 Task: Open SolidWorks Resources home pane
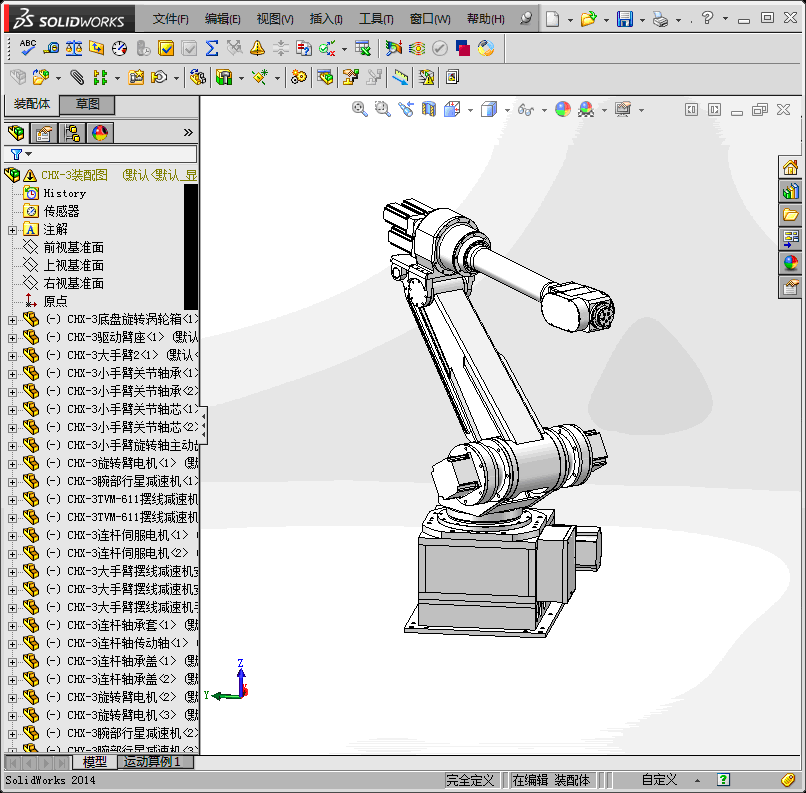pos(791,167)
